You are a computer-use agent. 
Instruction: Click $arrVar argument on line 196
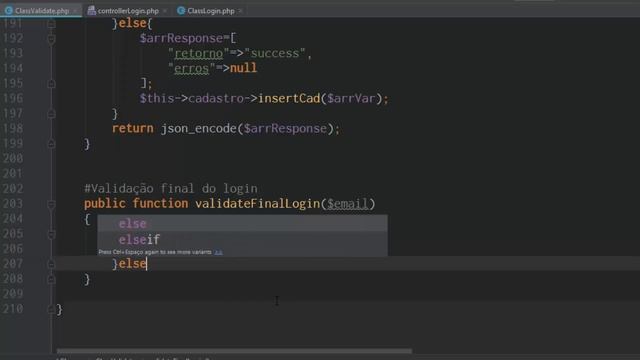click(x=351, y=98)
